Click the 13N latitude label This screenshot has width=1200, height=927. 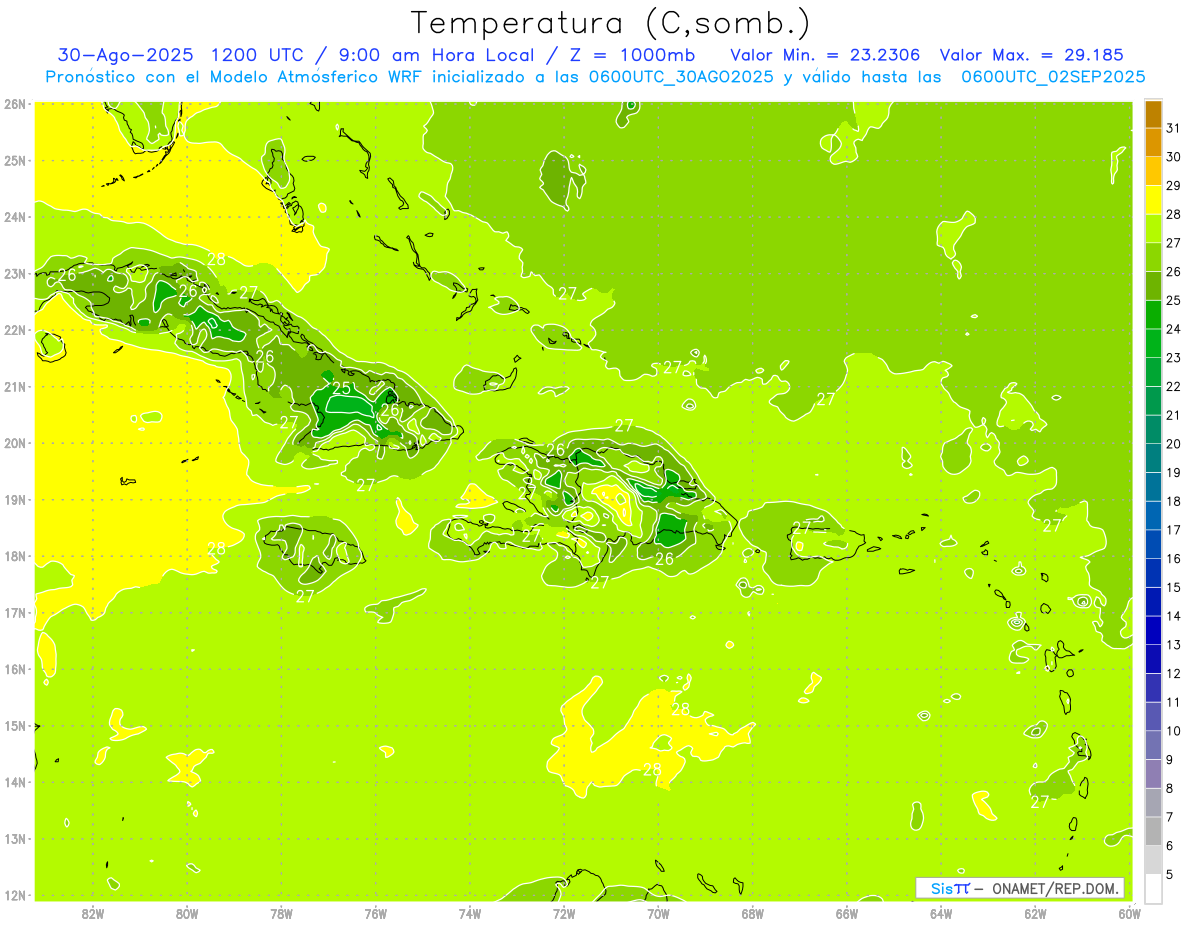coord(14,838)
